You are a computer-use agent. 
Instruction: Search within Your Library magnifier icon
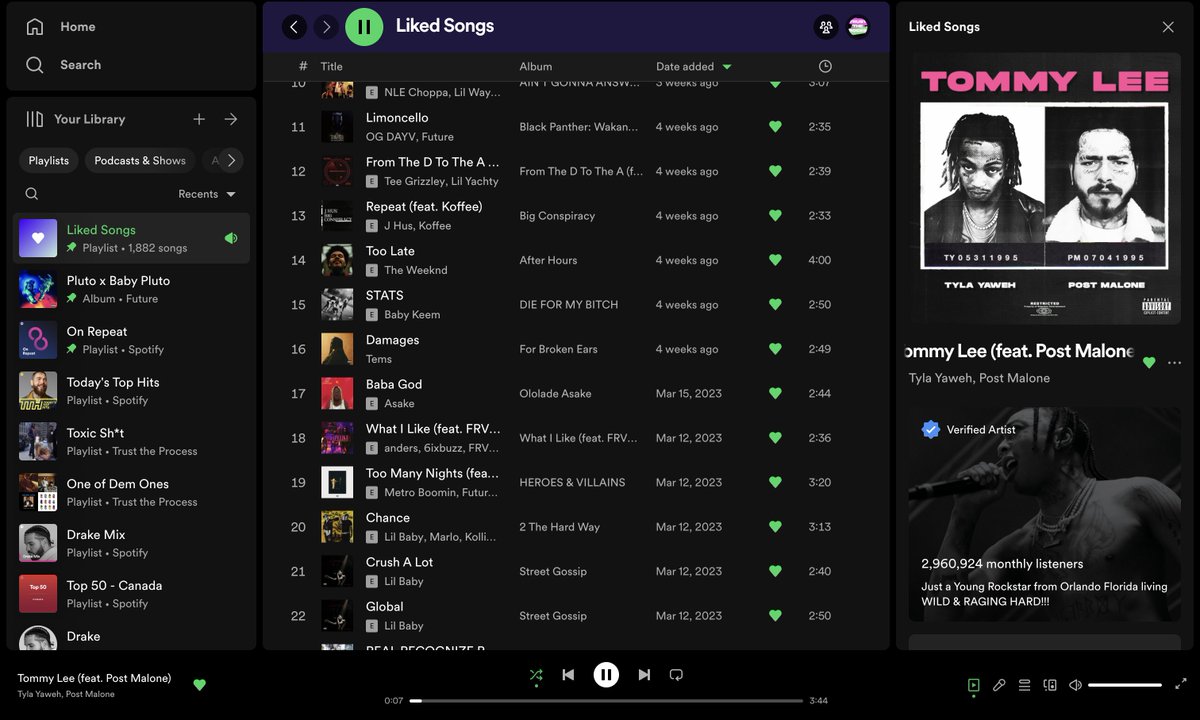coord(32,194)
